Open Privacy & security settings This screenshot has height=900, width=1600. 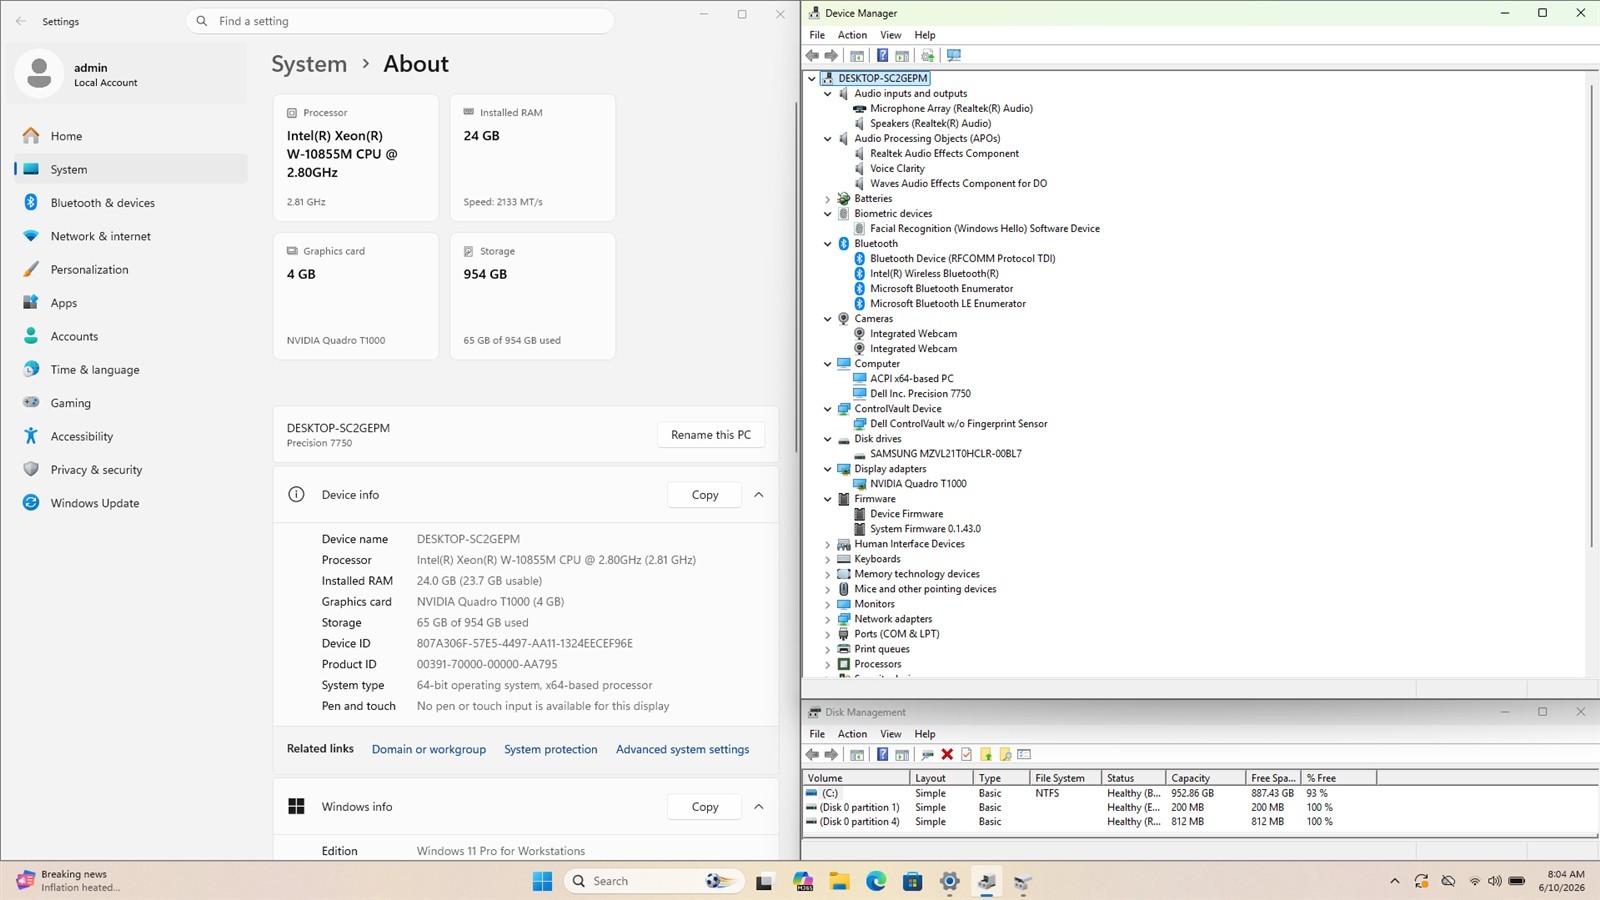[x=131, y=470]
